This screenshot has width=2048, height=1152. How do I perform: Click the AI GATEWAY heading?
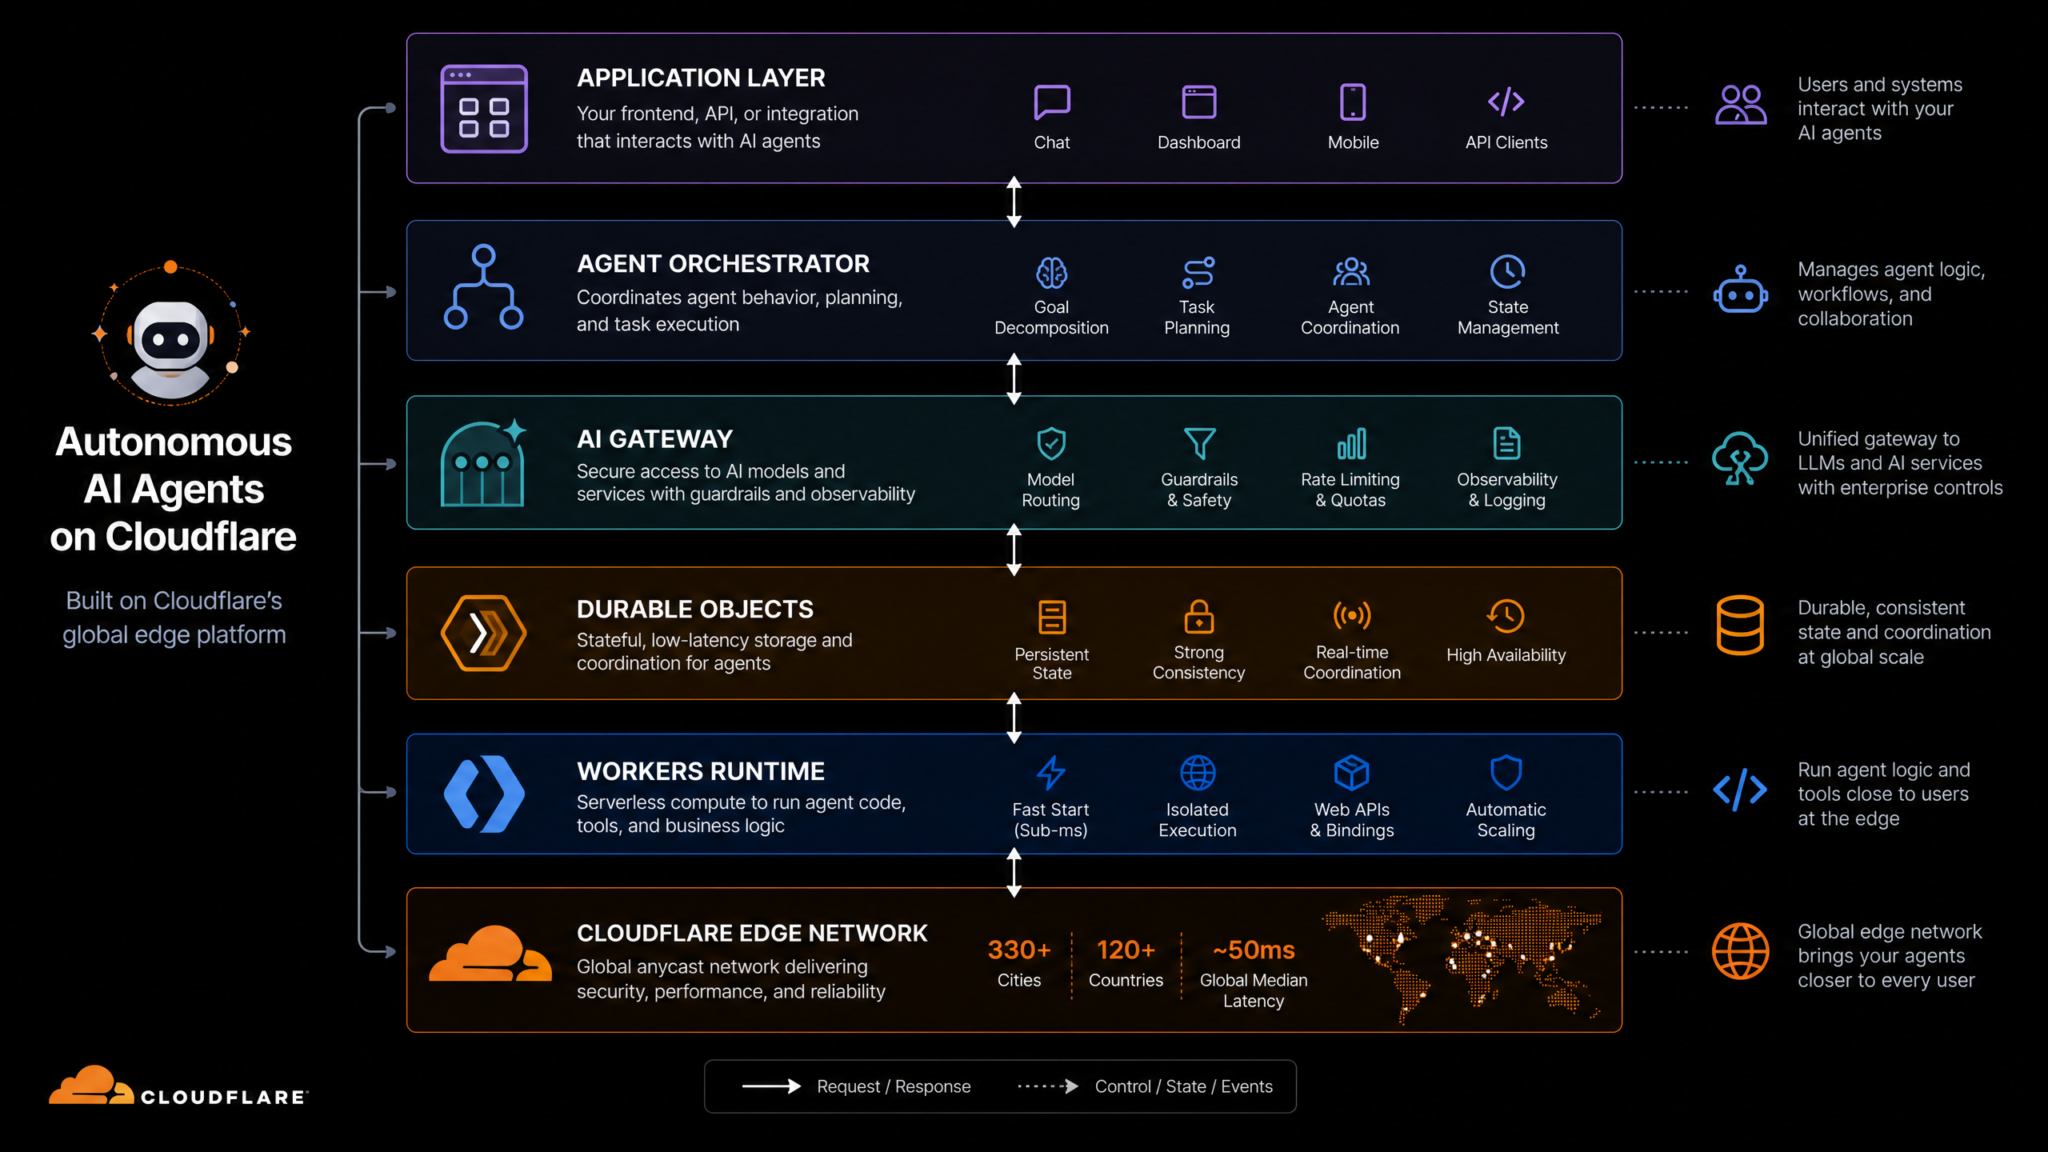(655, 439)
